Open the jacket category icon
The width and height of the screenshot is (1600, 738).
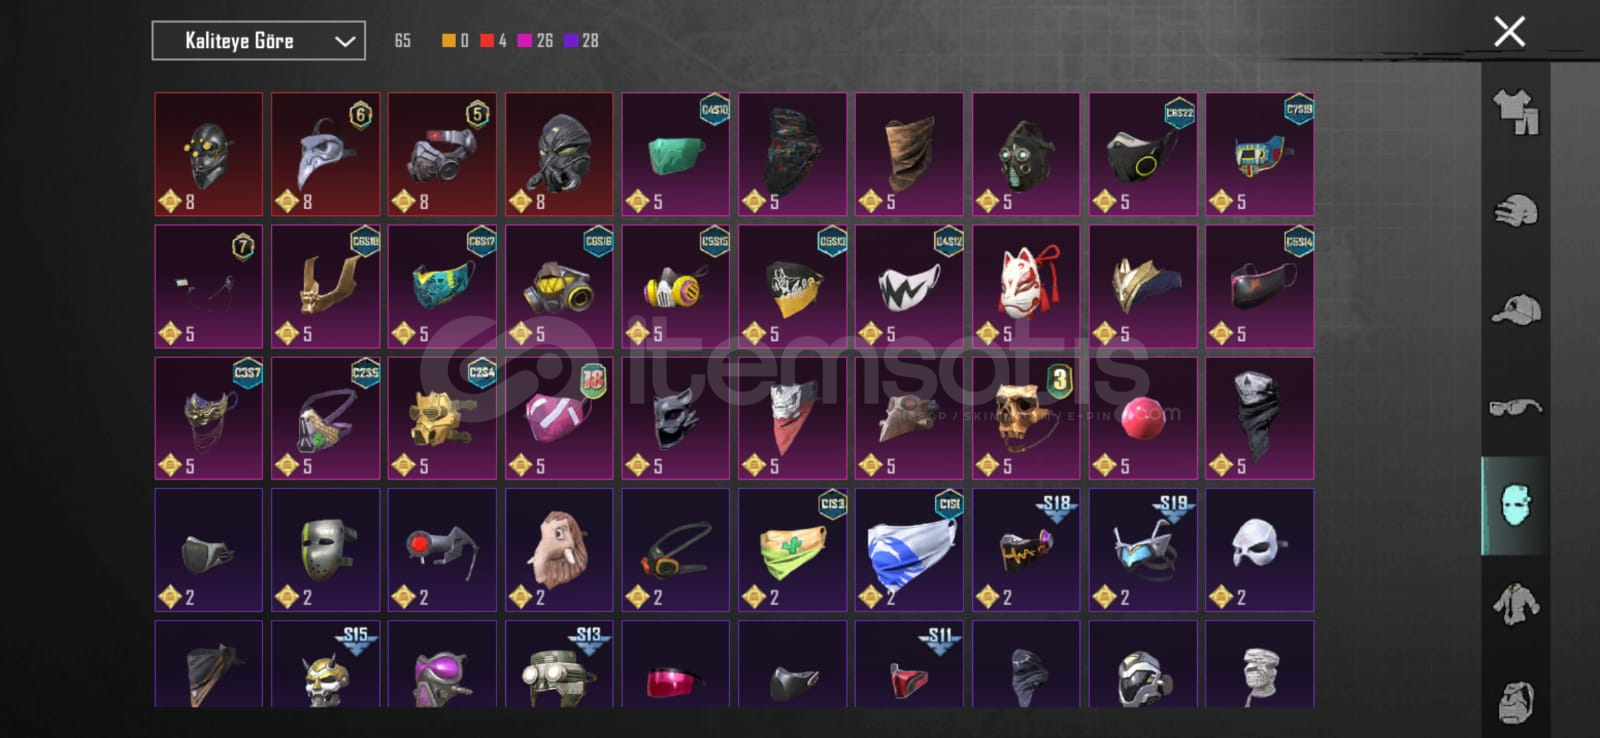[1516, 604]
